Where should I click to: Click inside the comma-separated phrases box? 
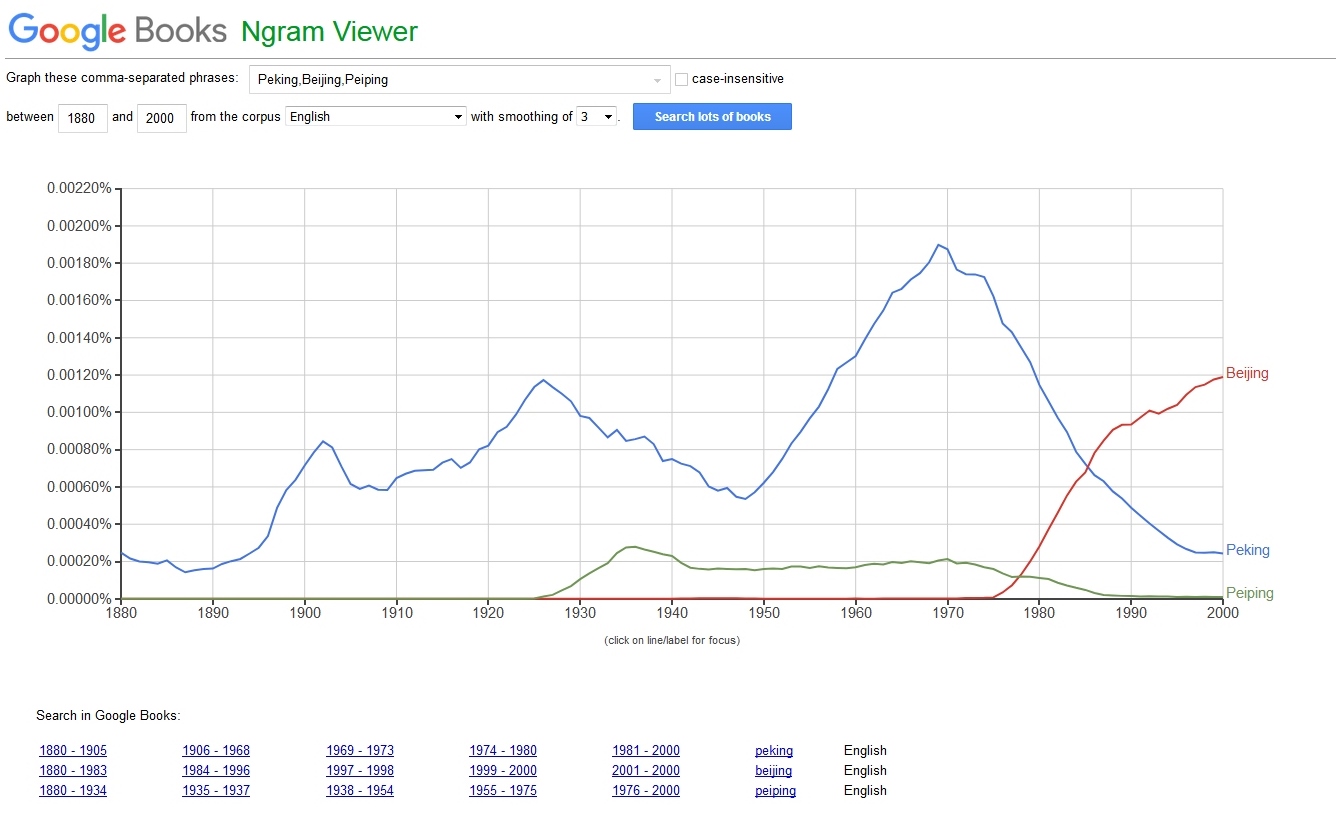click(450, 80)
